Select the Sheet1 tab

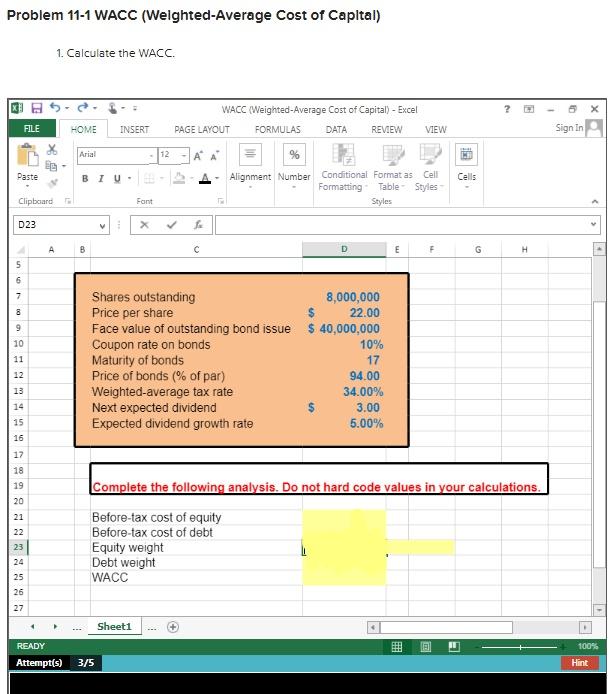pyautogui.click(x=114, y=627)
